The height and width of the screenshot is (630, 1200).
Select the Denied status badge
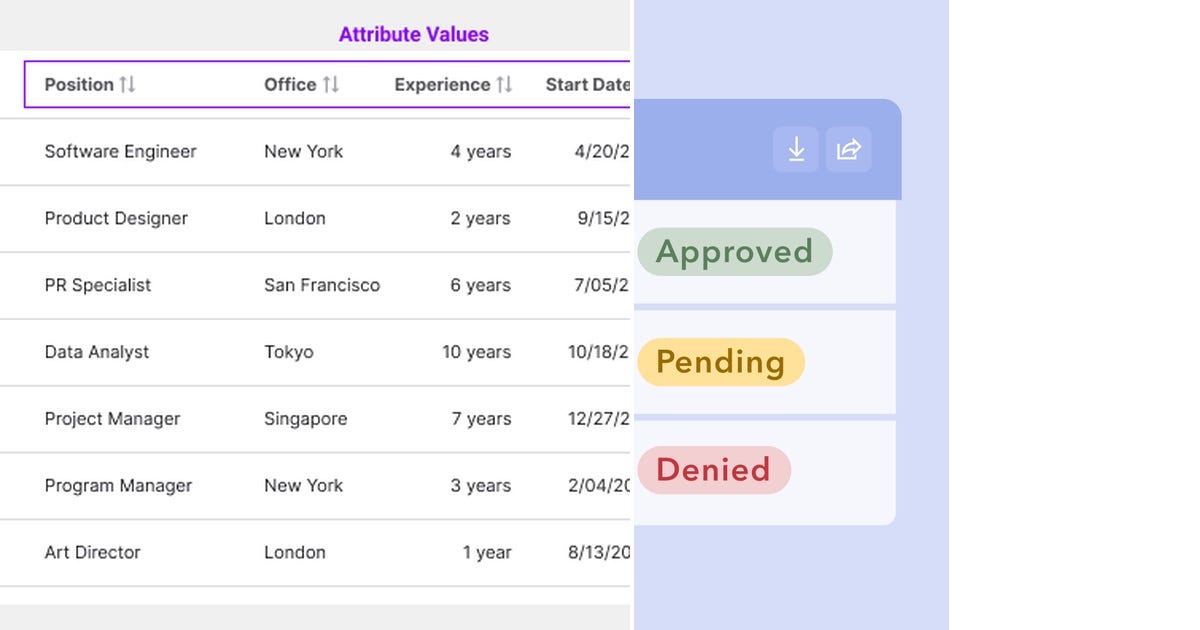click(x=713, y=470)
